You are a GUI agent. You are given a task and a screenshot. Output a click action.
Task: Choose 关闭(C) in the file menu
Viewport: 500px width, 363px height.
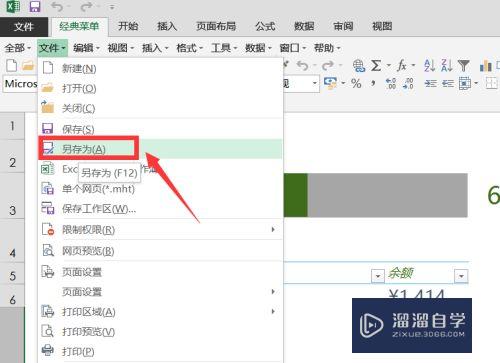pos(160,108)
